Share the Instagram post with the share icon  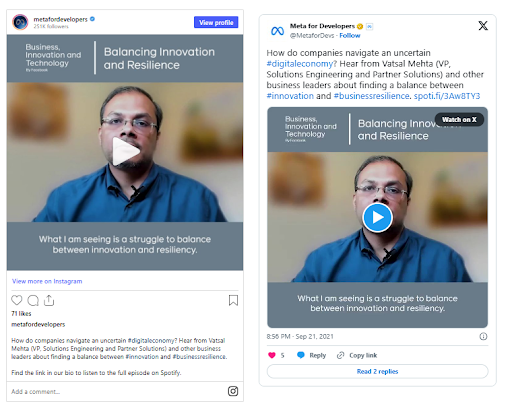(x=49, y=300)
